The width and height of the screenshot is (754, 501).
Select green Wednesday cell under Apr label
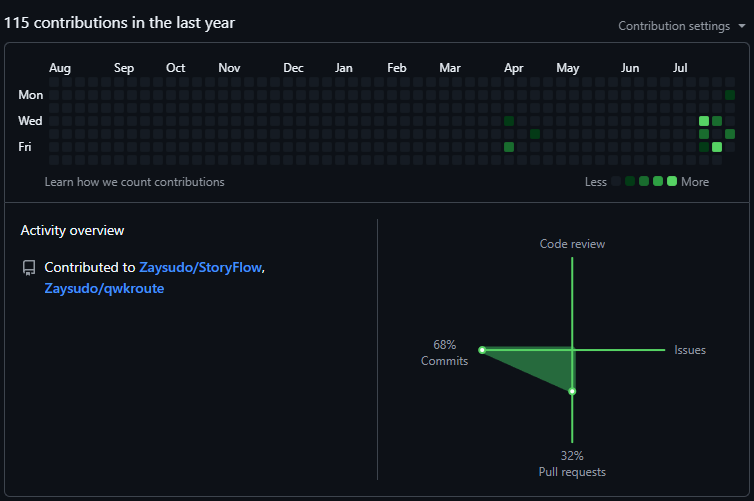point(509,121)
